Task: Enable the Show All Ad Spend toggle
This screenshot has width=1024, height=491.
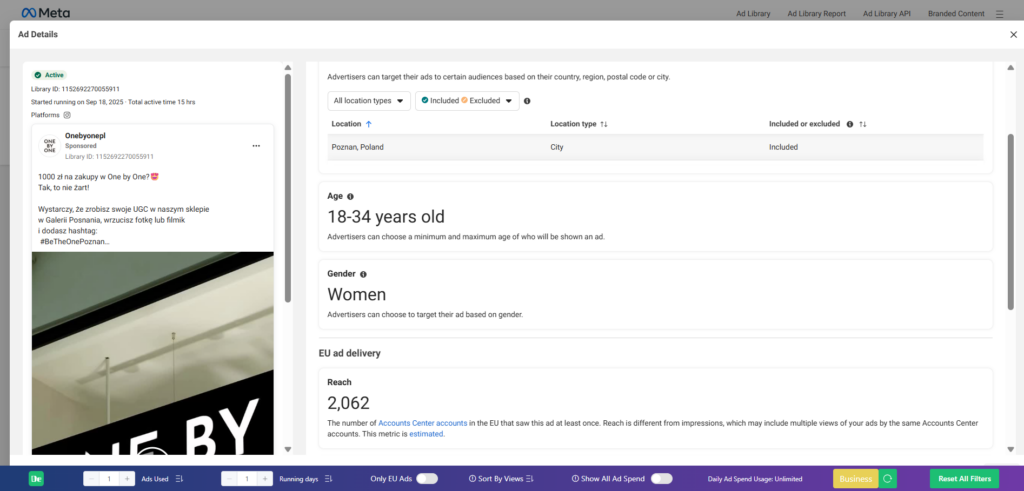Action: (661, 479)
